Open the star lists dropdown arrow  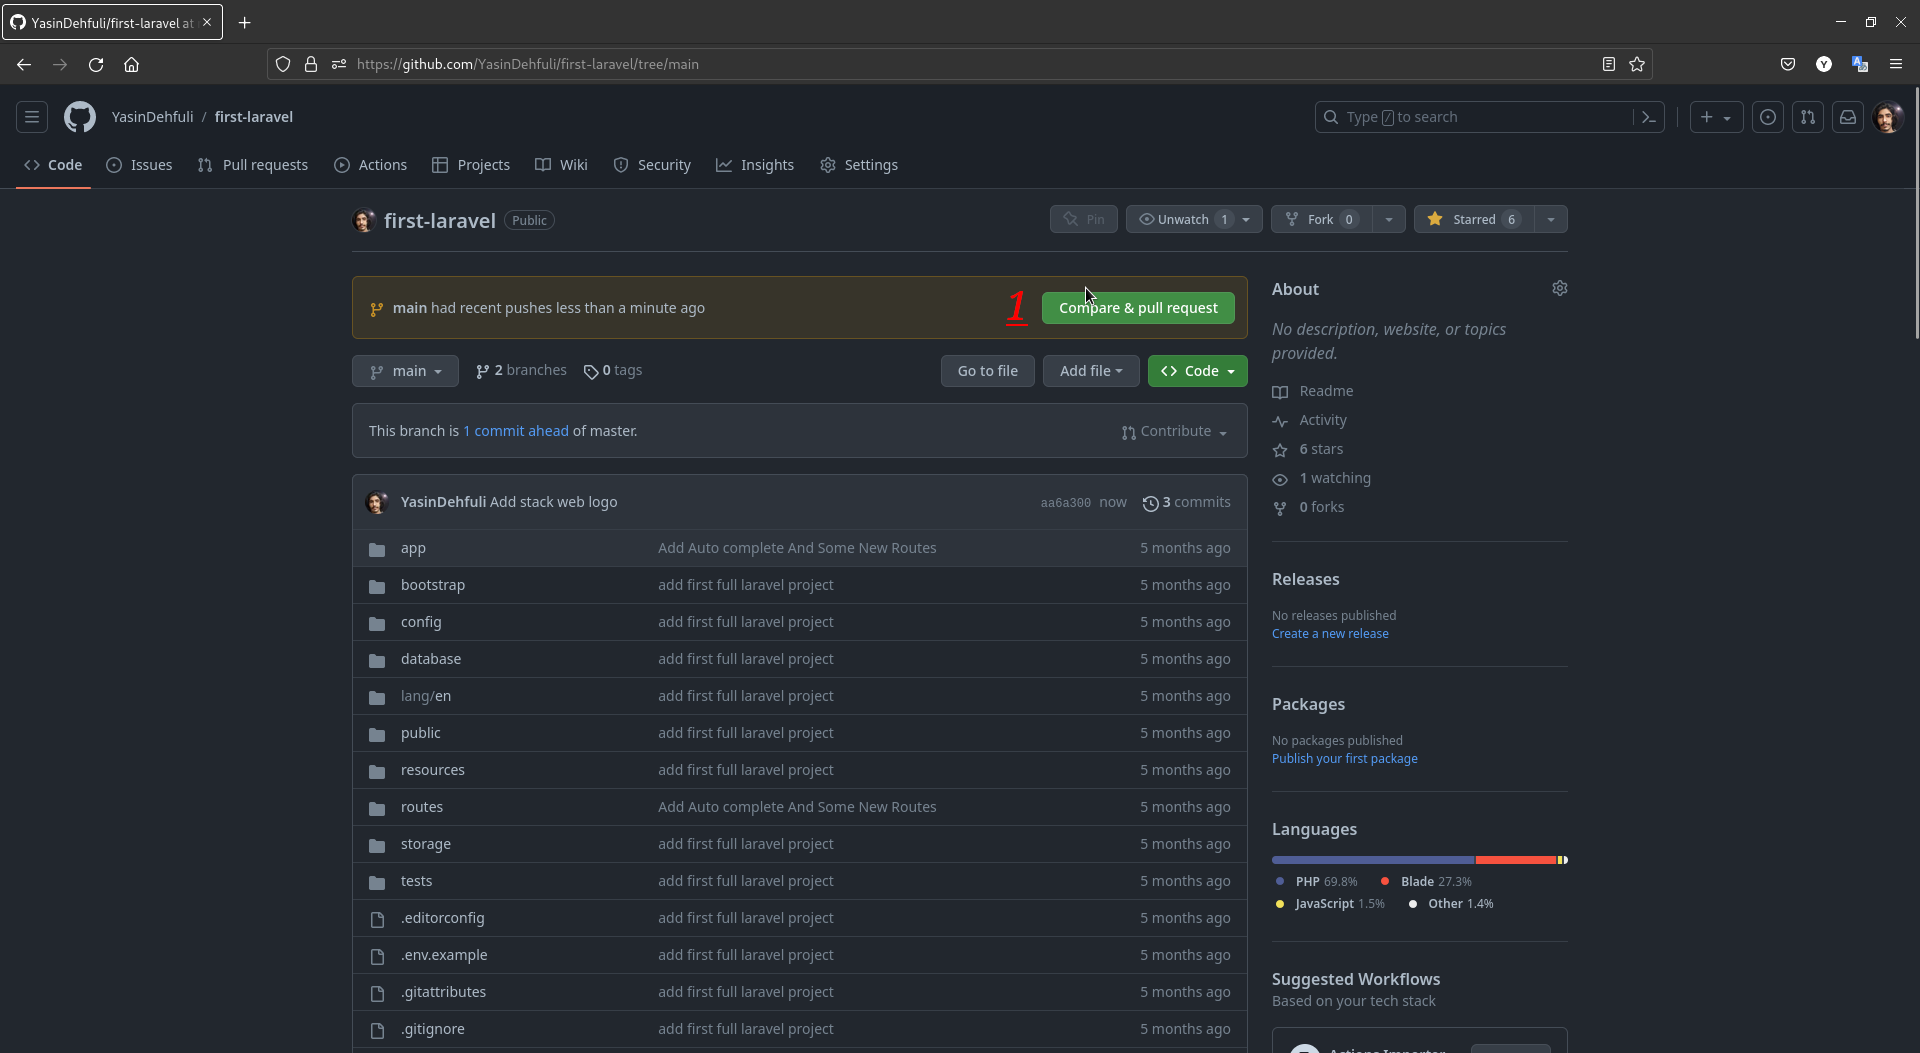coord(1551,219)
